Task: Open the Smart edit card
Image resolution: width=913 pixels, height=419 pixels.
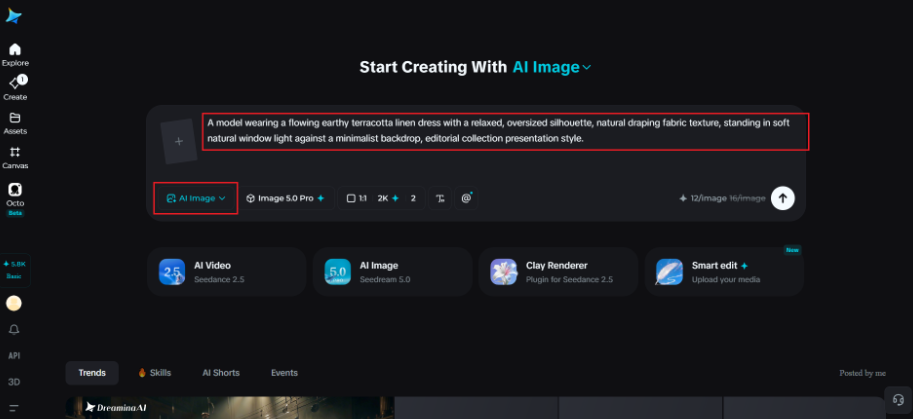Action: point(724,272)
